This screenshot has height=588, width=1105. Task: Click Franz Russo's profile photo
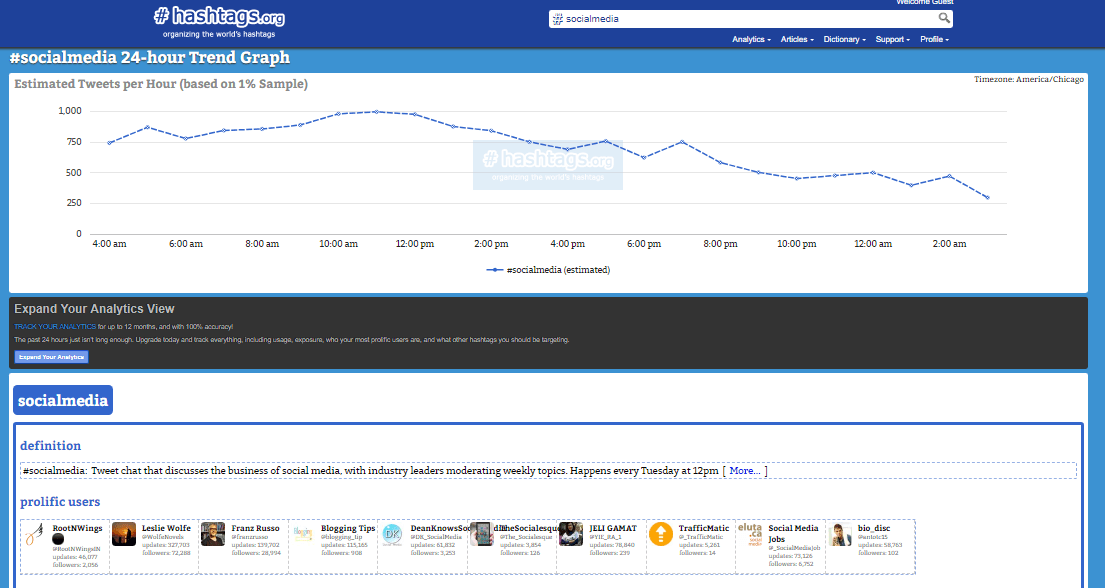tap(213, 534)
